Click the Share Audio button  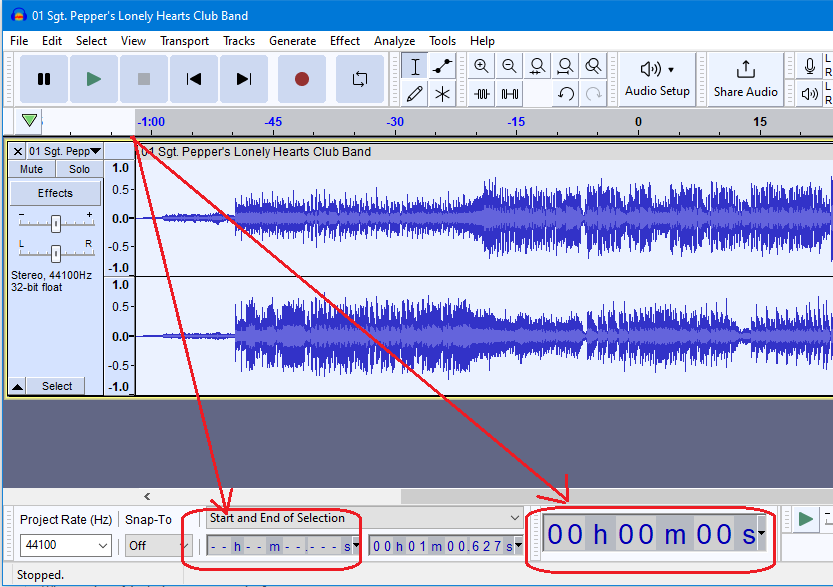[x=745, y=79]
